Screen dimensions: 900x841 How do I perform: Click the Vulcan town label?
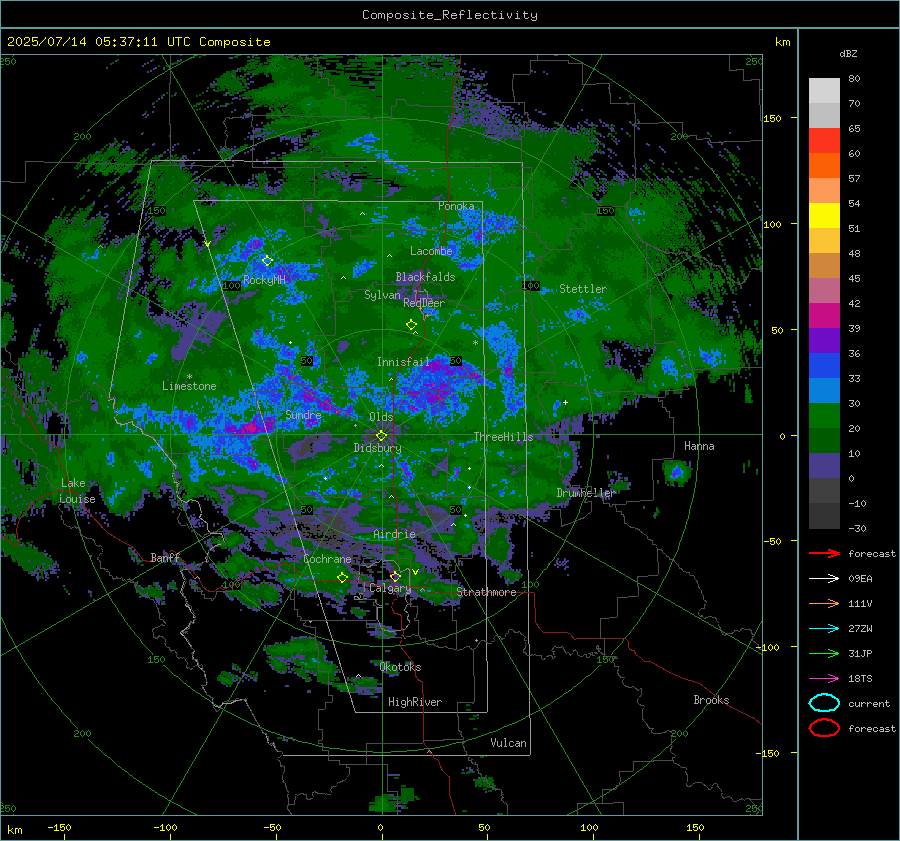click(508, 743)
